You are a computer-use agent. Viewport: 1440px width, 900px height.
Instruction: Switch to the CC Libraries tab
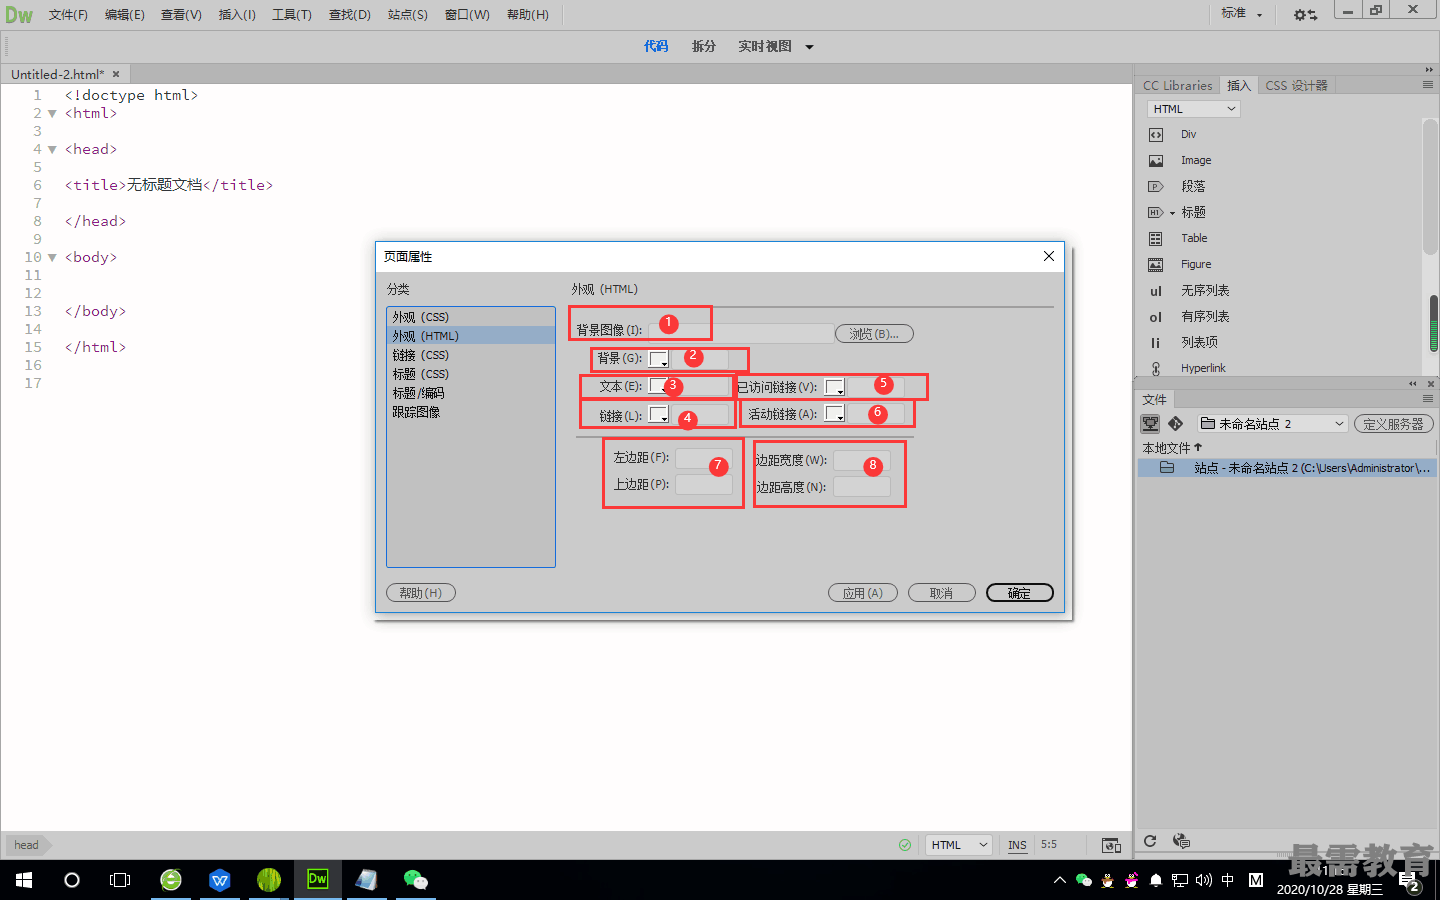(1177, 86)
